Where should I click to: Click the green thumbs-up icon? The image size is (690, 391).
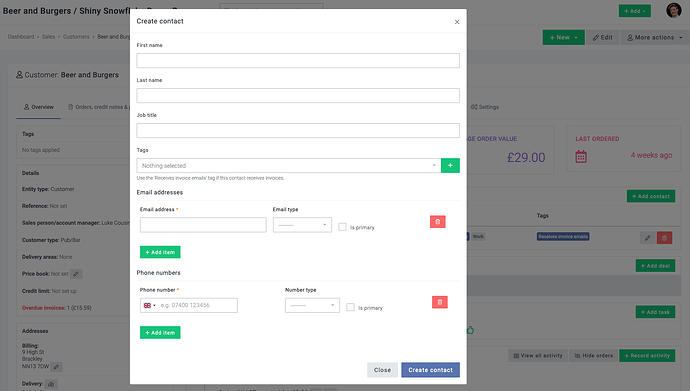470,330
